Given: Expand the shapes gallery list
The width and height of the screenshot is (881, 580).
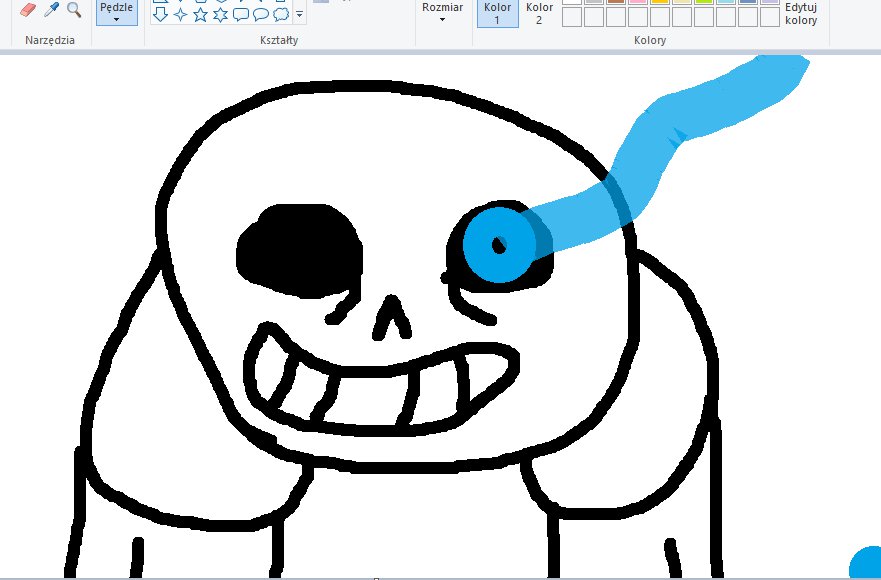Looking at the screenshot, I should click(299, 15).
